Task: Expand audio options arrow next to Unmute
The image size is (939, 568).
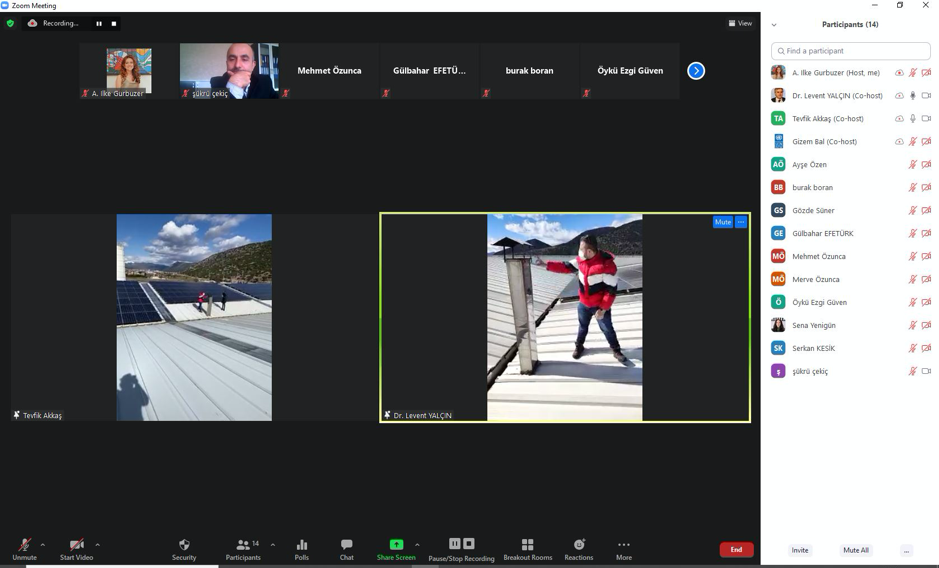Action: [x=43, y=545]
